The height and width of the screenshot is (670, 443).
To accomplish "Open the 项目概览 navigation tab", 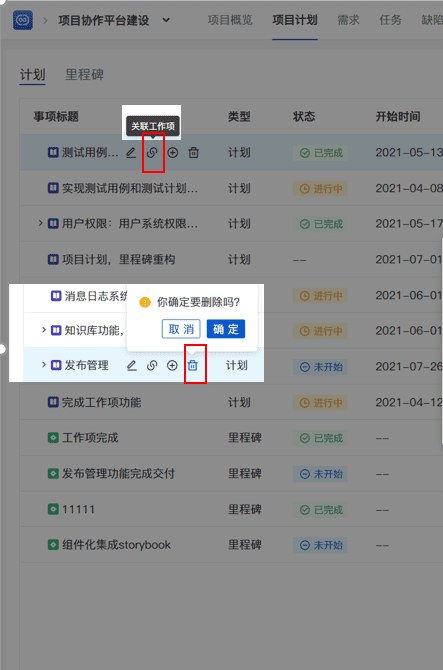I will pyautogui.click(x=230, y=20).
